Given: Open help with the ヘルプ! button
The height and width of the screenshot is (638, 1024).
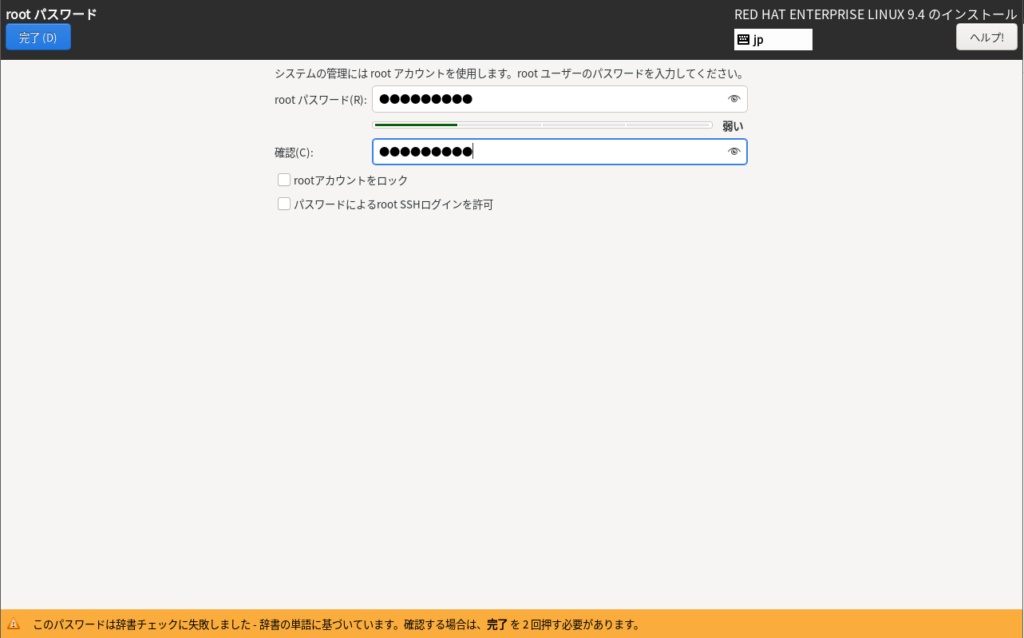Looking at the screenshot, I should click(986, 38).
